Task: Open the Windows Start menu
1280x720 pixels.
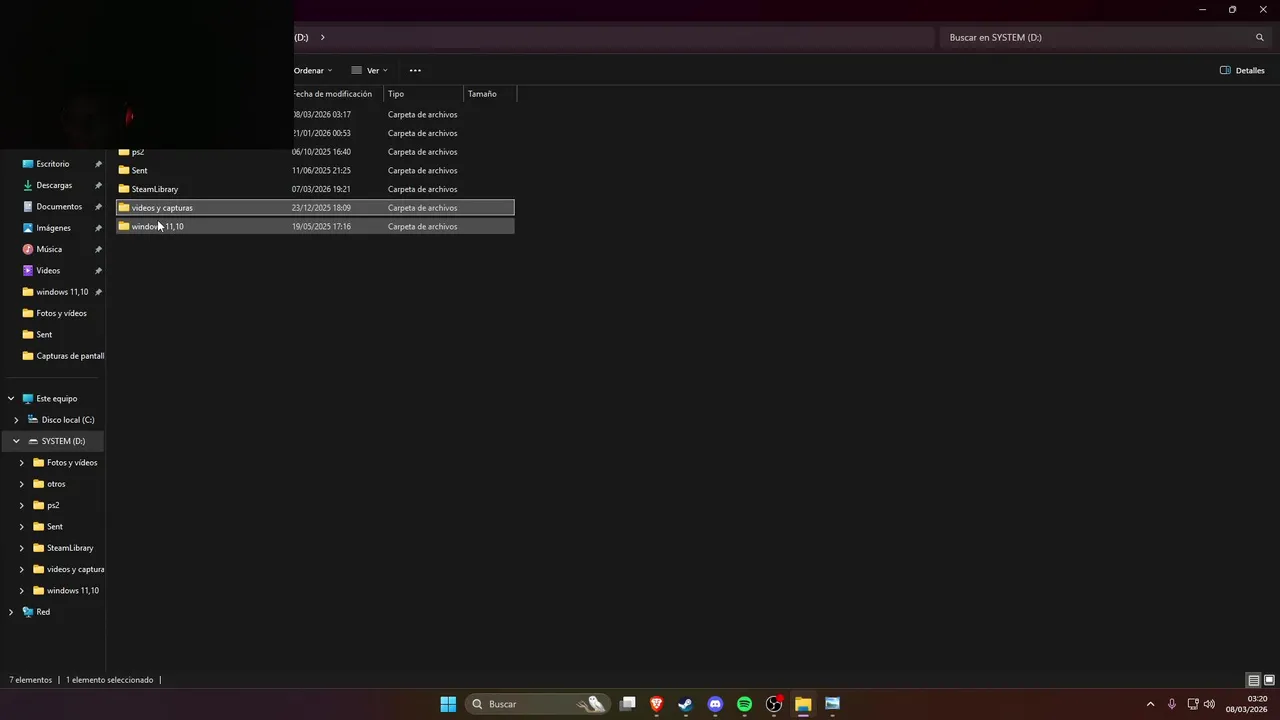Action: (x=448, y=704)
